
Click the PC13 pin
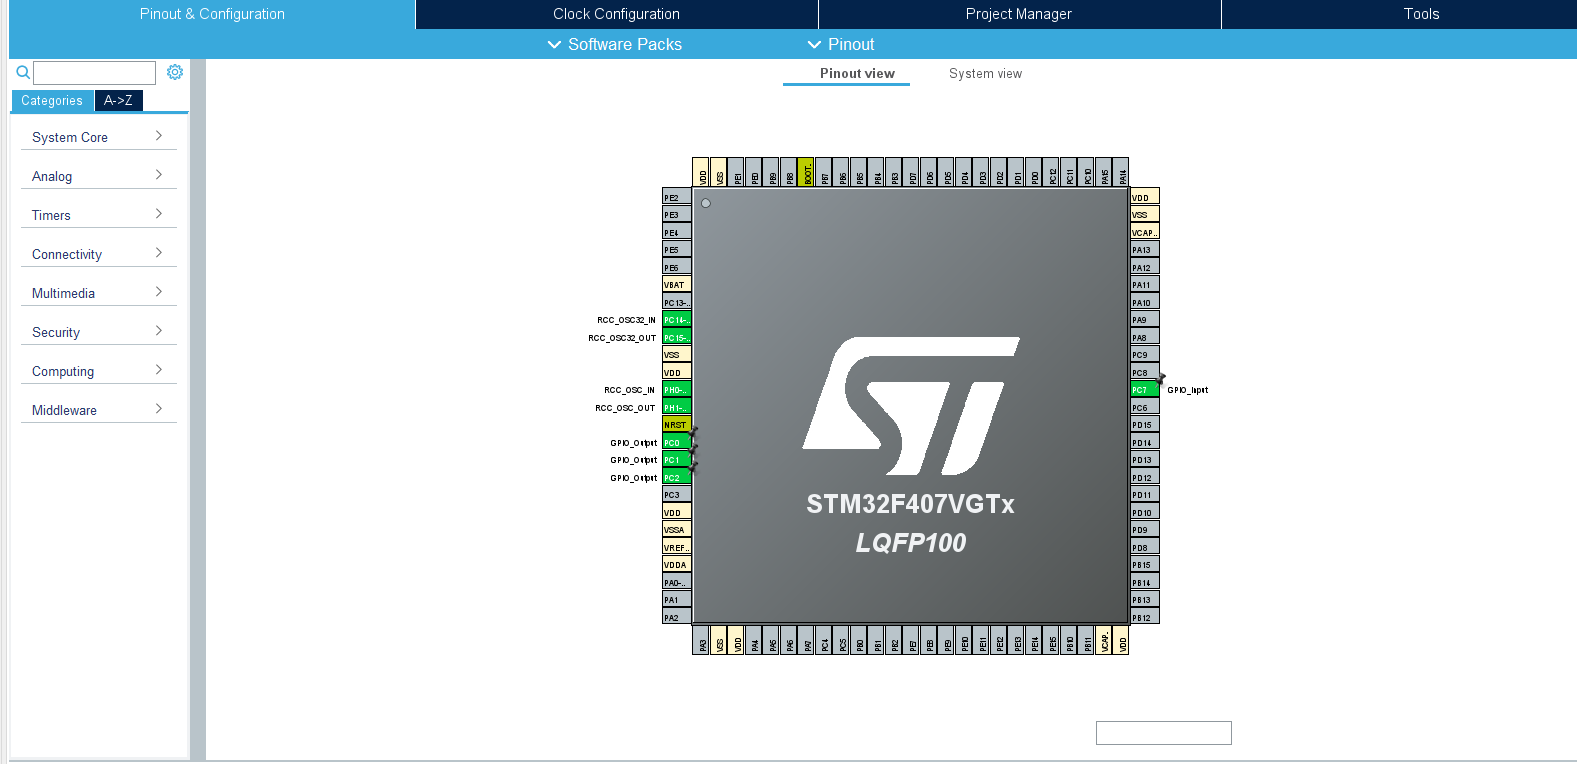pos(677,303)
